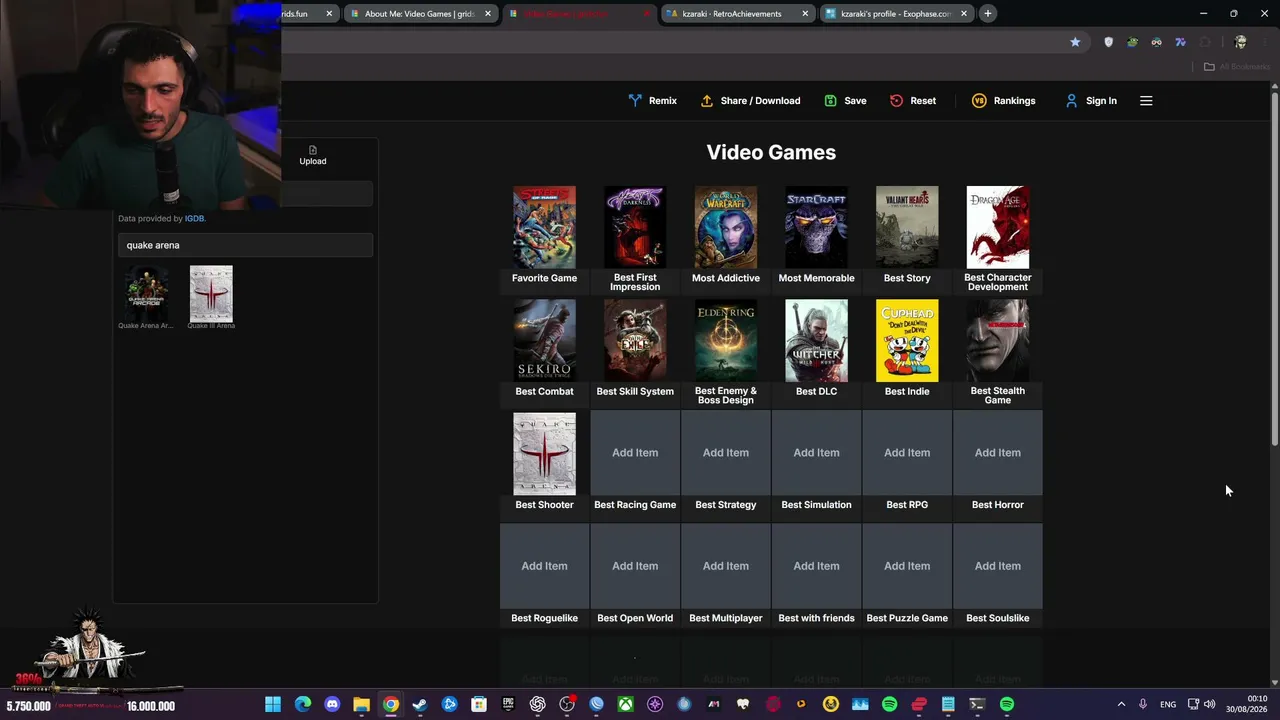Close the Exophase browser tab
The height and width of the screenshot is (720, 1280).
[964, 14]
